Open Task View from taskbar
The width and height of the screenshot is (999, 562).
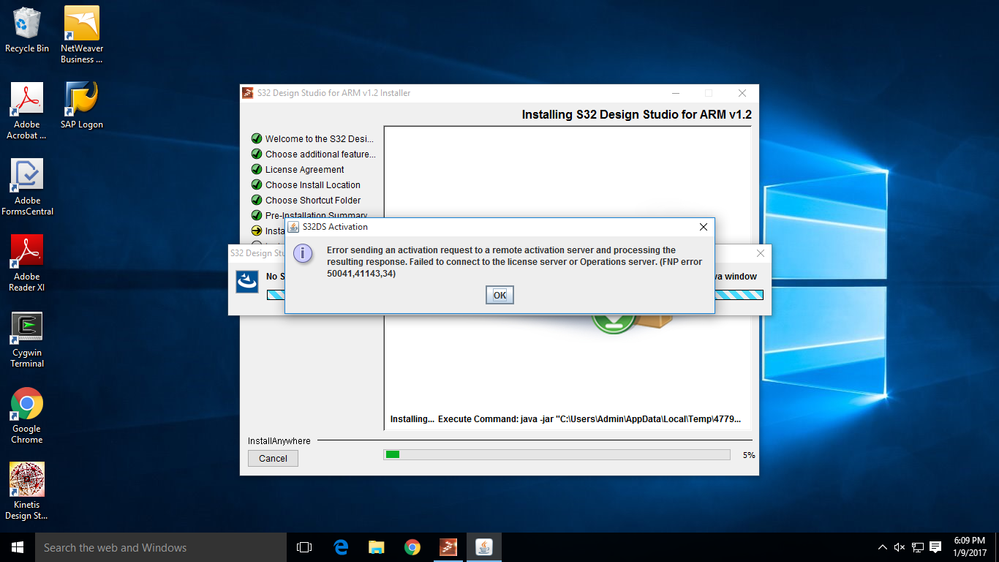pos(305,547)
